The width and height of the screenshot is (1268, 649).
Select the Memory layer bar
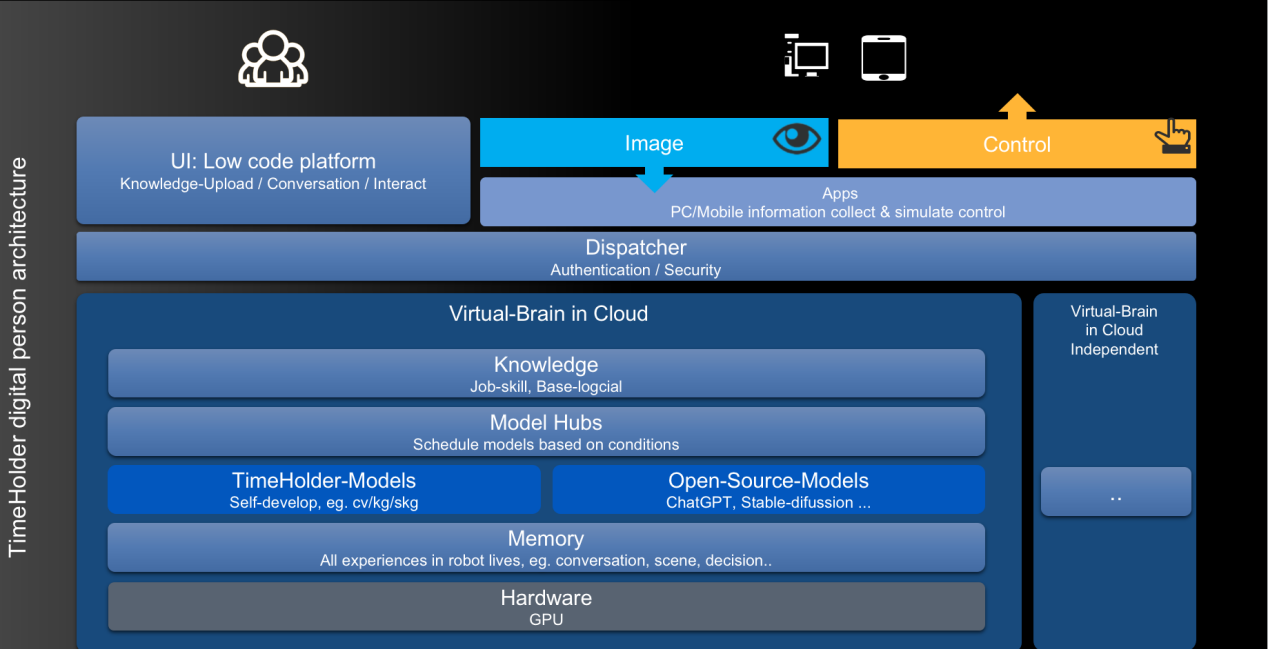[546, 548]
